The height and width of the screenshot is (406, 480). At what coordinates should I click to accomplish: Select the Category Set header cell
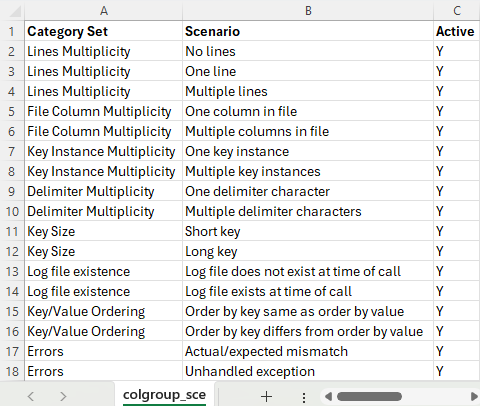[x=104, y=31]
